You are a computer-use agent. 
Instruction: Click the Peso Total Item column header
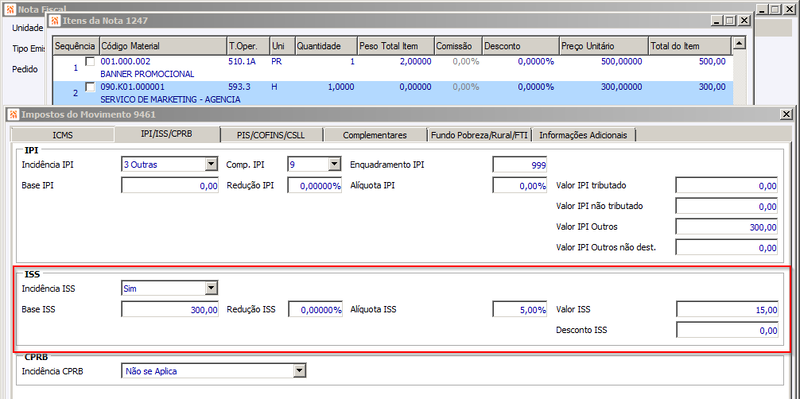point(395,46)
